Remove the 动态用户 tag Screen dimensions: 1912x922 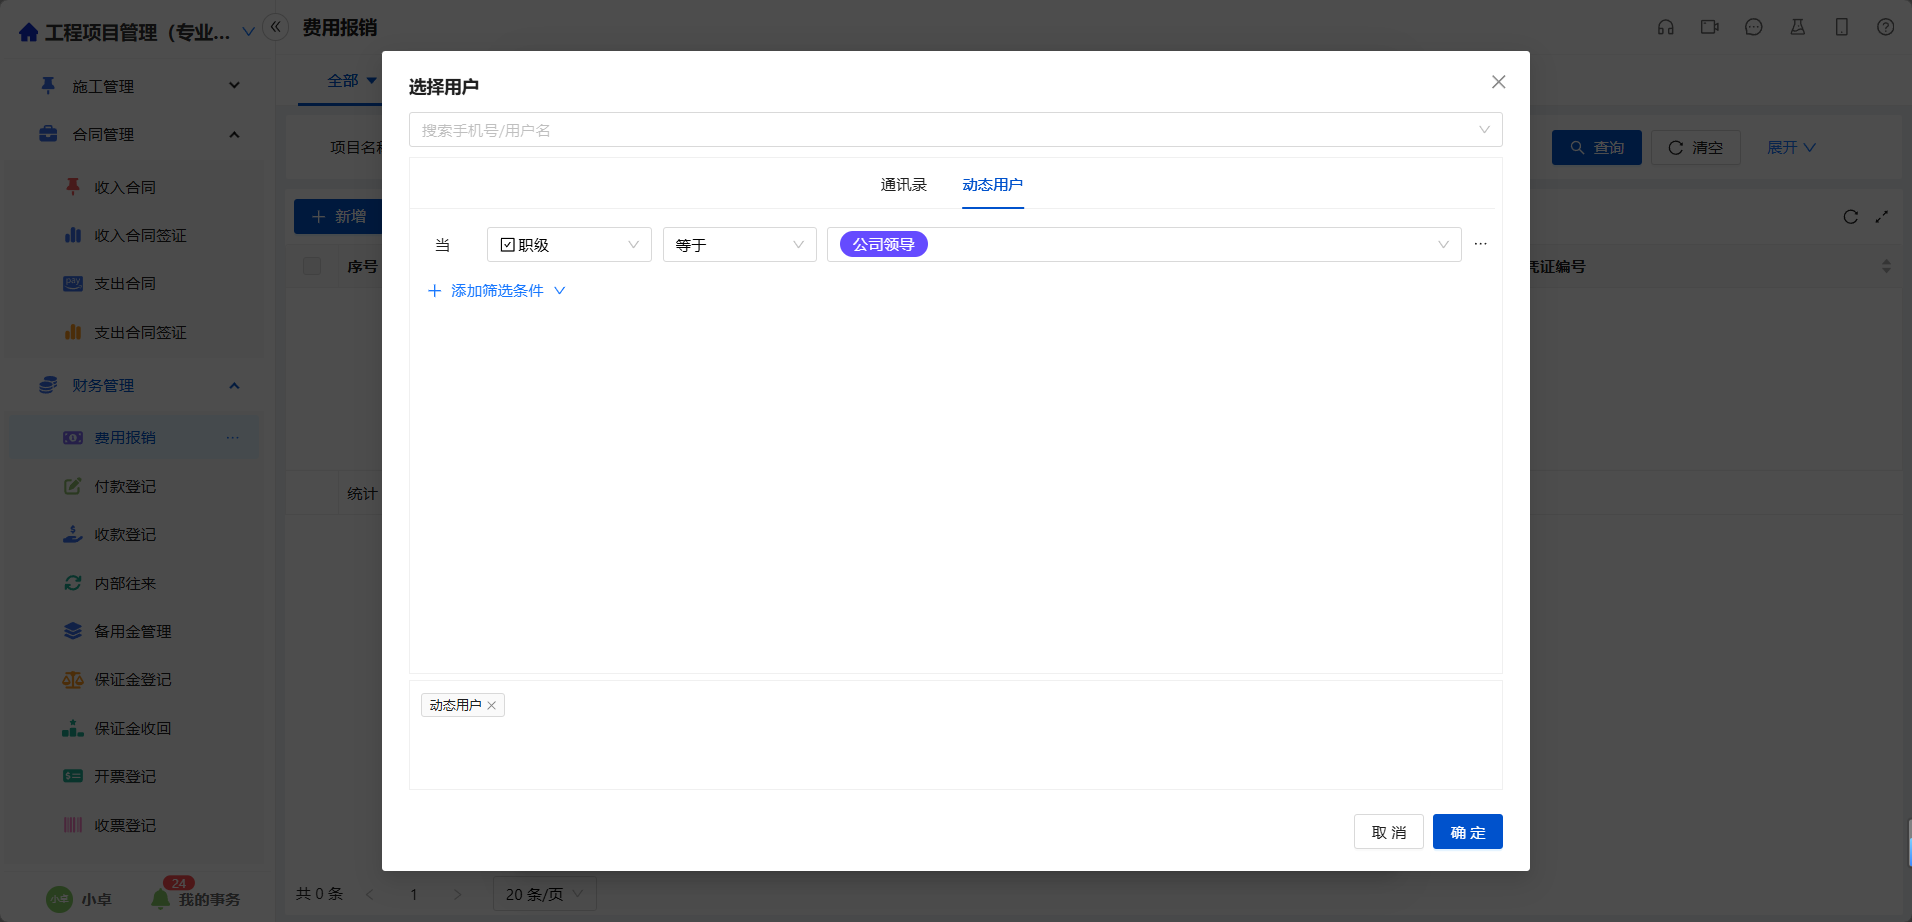pyautogui.click(x=492, y=706)
